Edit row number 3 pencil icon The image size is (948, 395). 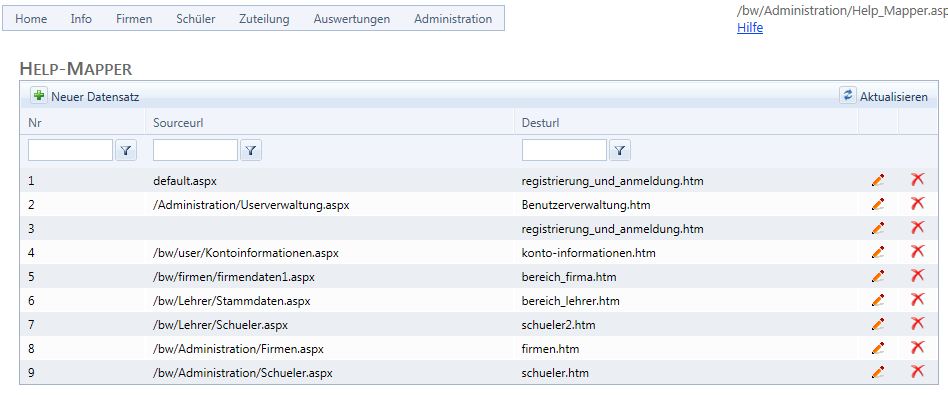pos(878,229)
